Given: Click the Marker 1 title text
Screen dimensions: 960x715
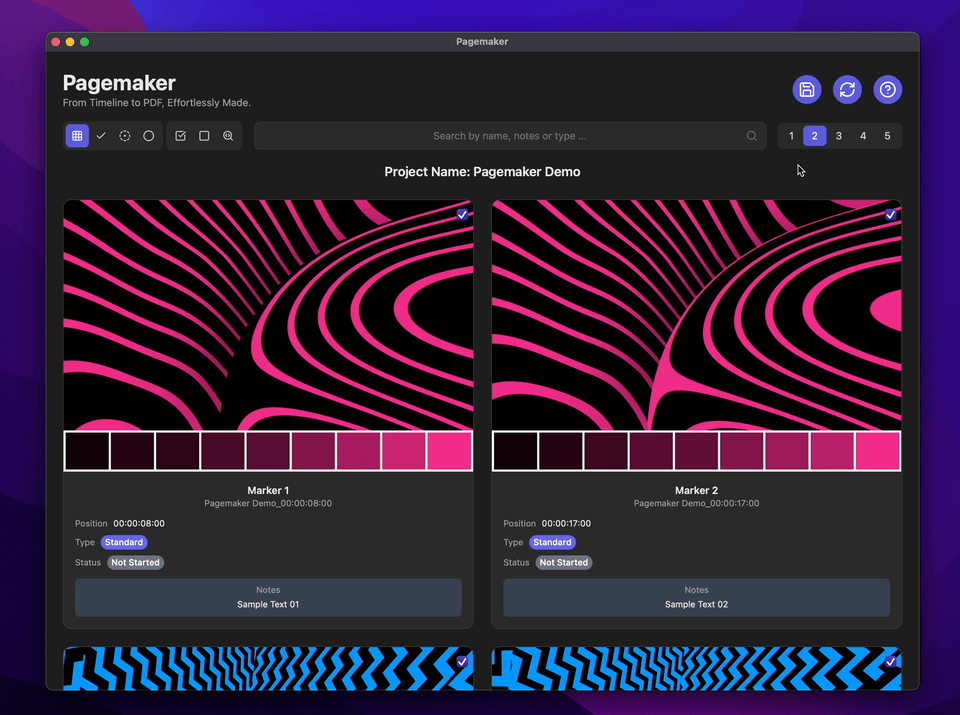Looking at the screenshot, I should [268, 490].
